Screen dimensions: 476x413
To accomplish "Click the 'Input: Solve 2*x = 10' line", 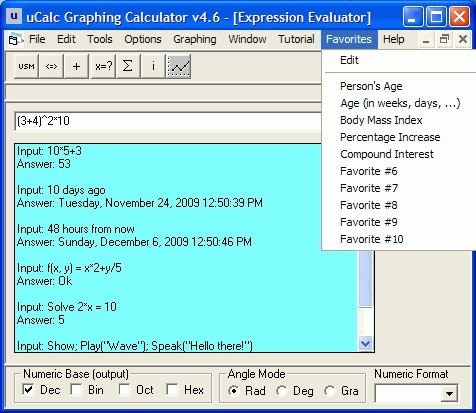I will (67, 307).
